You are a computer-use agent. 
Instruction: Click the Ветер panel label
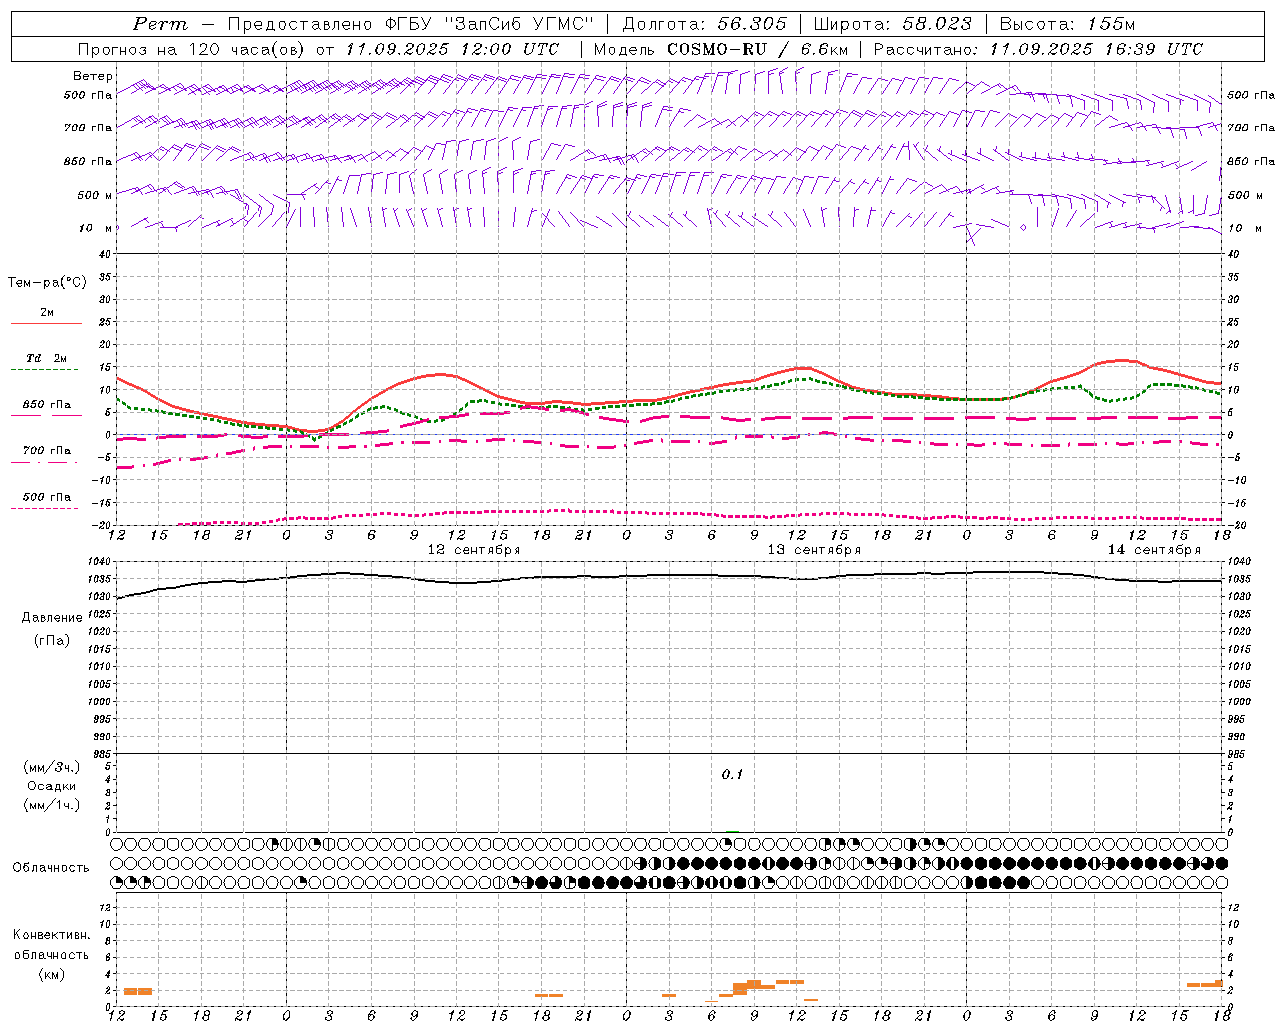click(93, 76)
